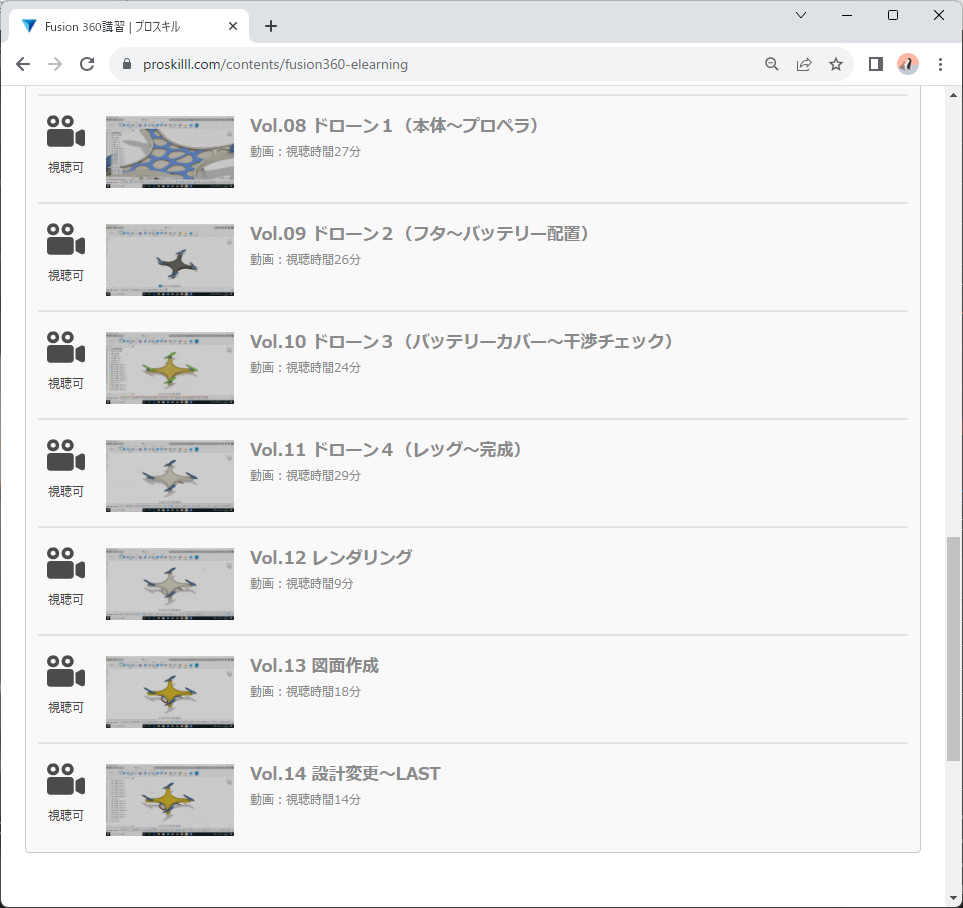Click the camera icon for Vol.09

click(x=66, y=240)
